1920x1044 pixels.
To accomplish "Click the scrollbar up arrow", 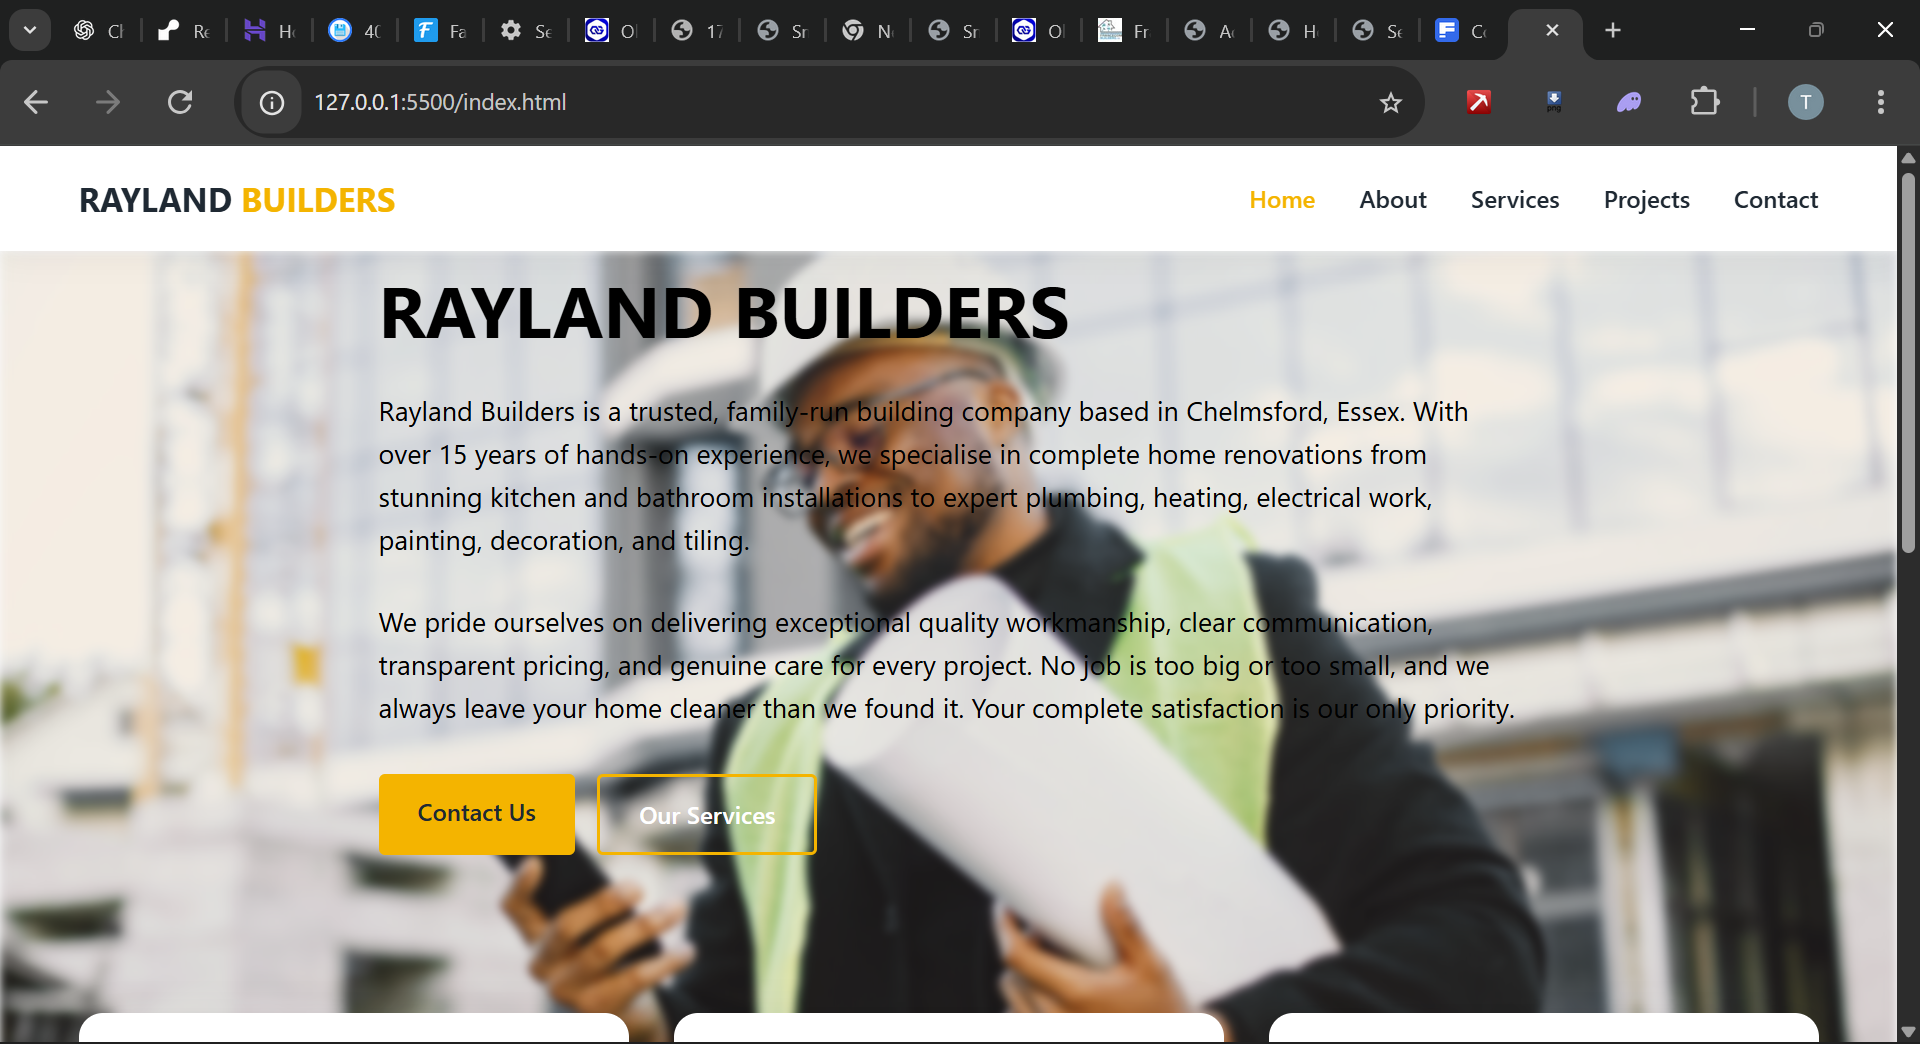I will (1908, 158).
